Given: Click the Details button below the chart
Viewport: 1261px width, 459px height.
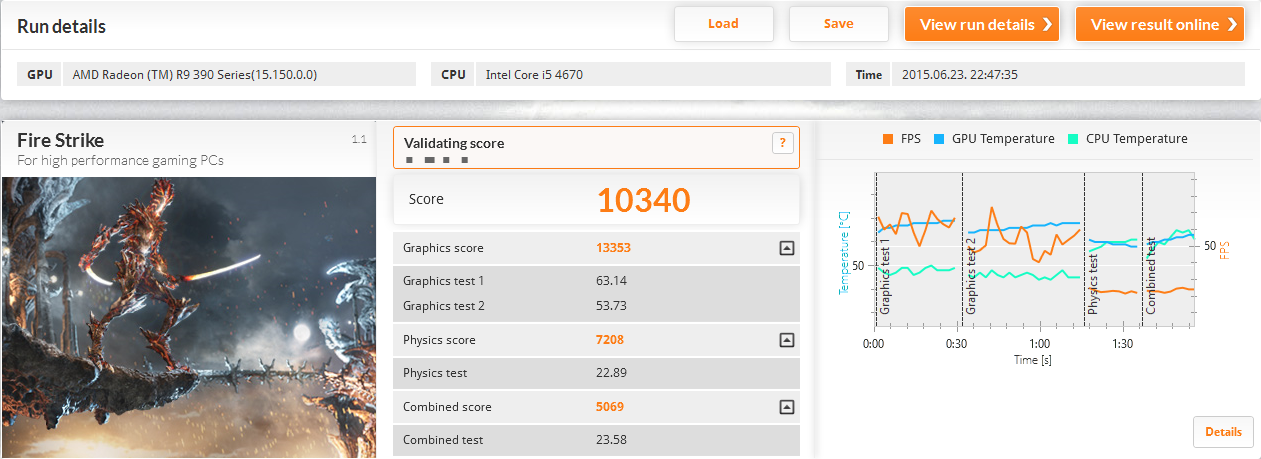Looking at the screenshot, I should tap(1223, 432).
